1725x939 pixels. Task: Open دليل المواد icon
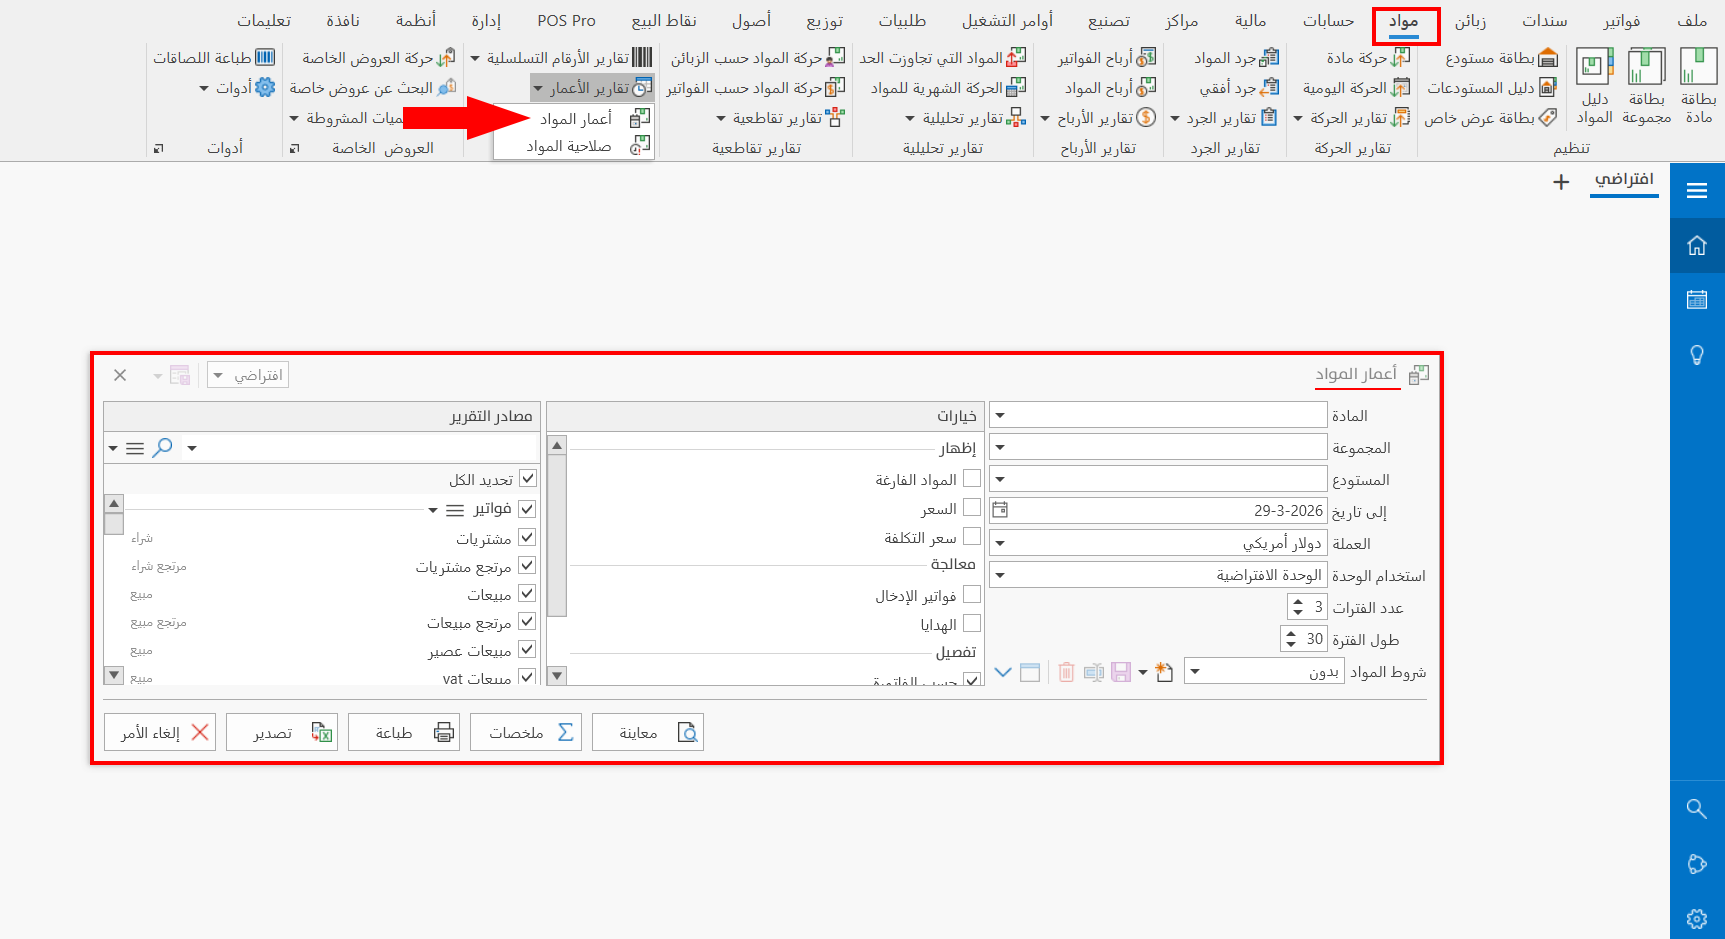[x=1594, y=80]
